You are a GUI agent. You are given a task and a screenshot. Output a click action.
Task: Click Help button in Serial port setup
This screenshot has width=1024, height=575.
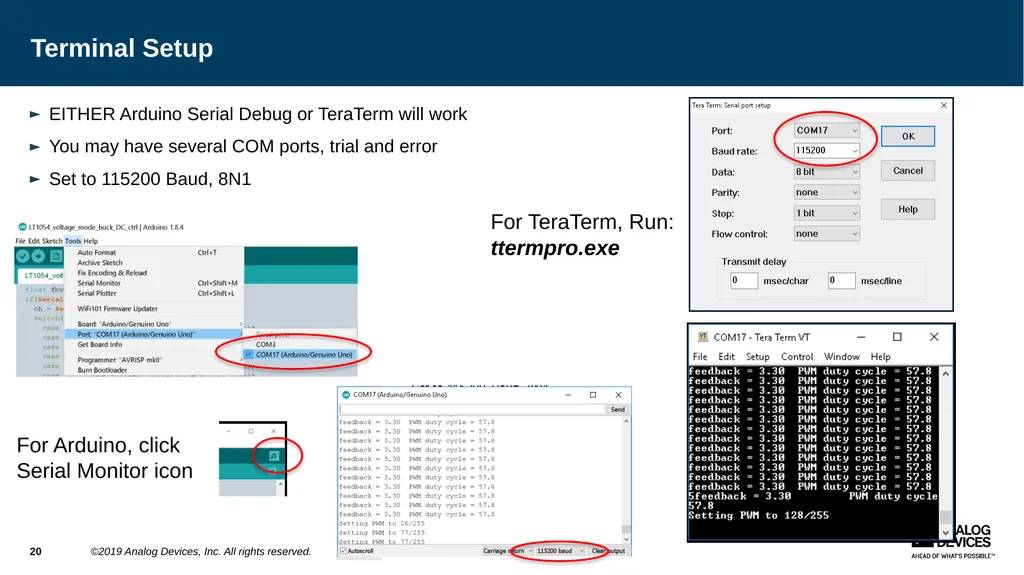click(x=908, y=209)
